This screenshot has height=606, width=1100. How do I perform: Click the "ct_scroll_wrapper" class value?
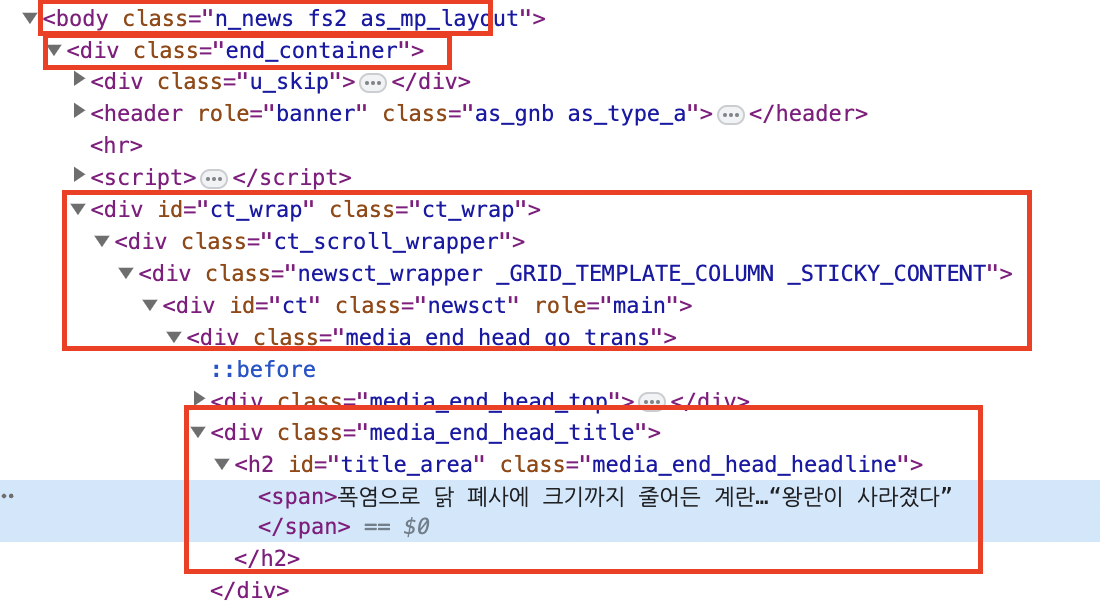pos(386,242)
